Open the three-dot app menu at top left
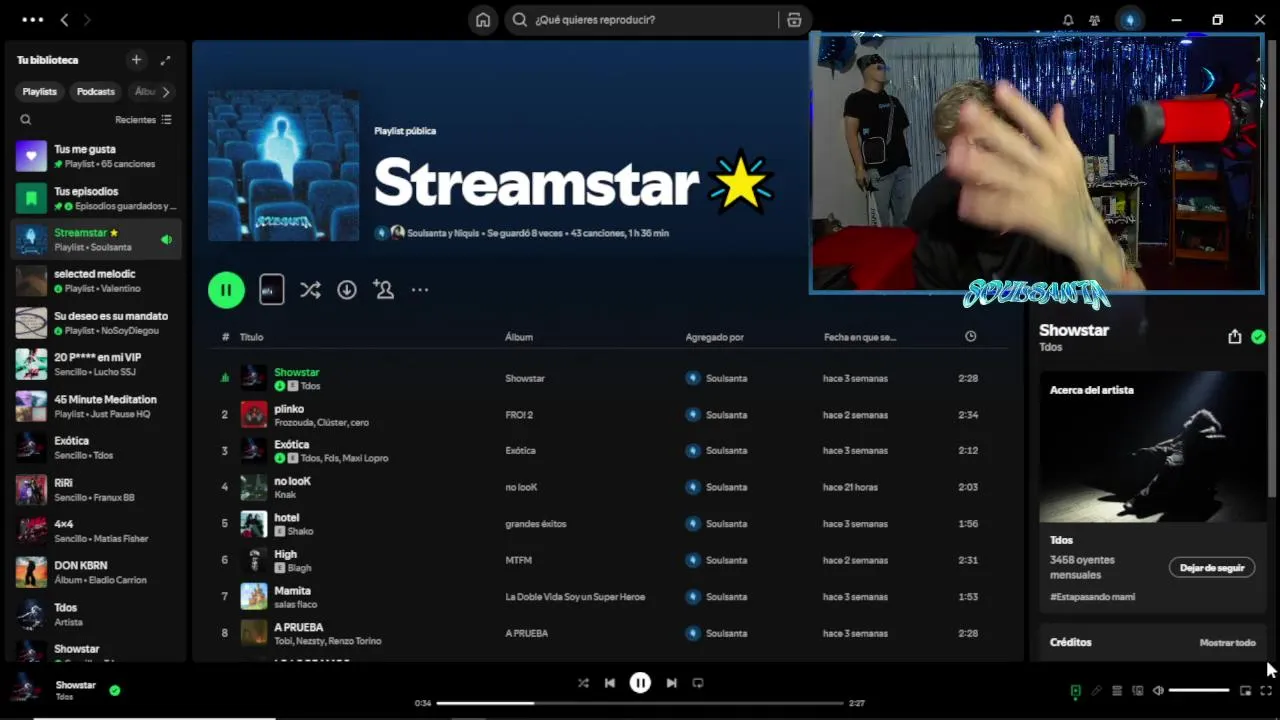 pyautogui.click(x=32, y=20)
